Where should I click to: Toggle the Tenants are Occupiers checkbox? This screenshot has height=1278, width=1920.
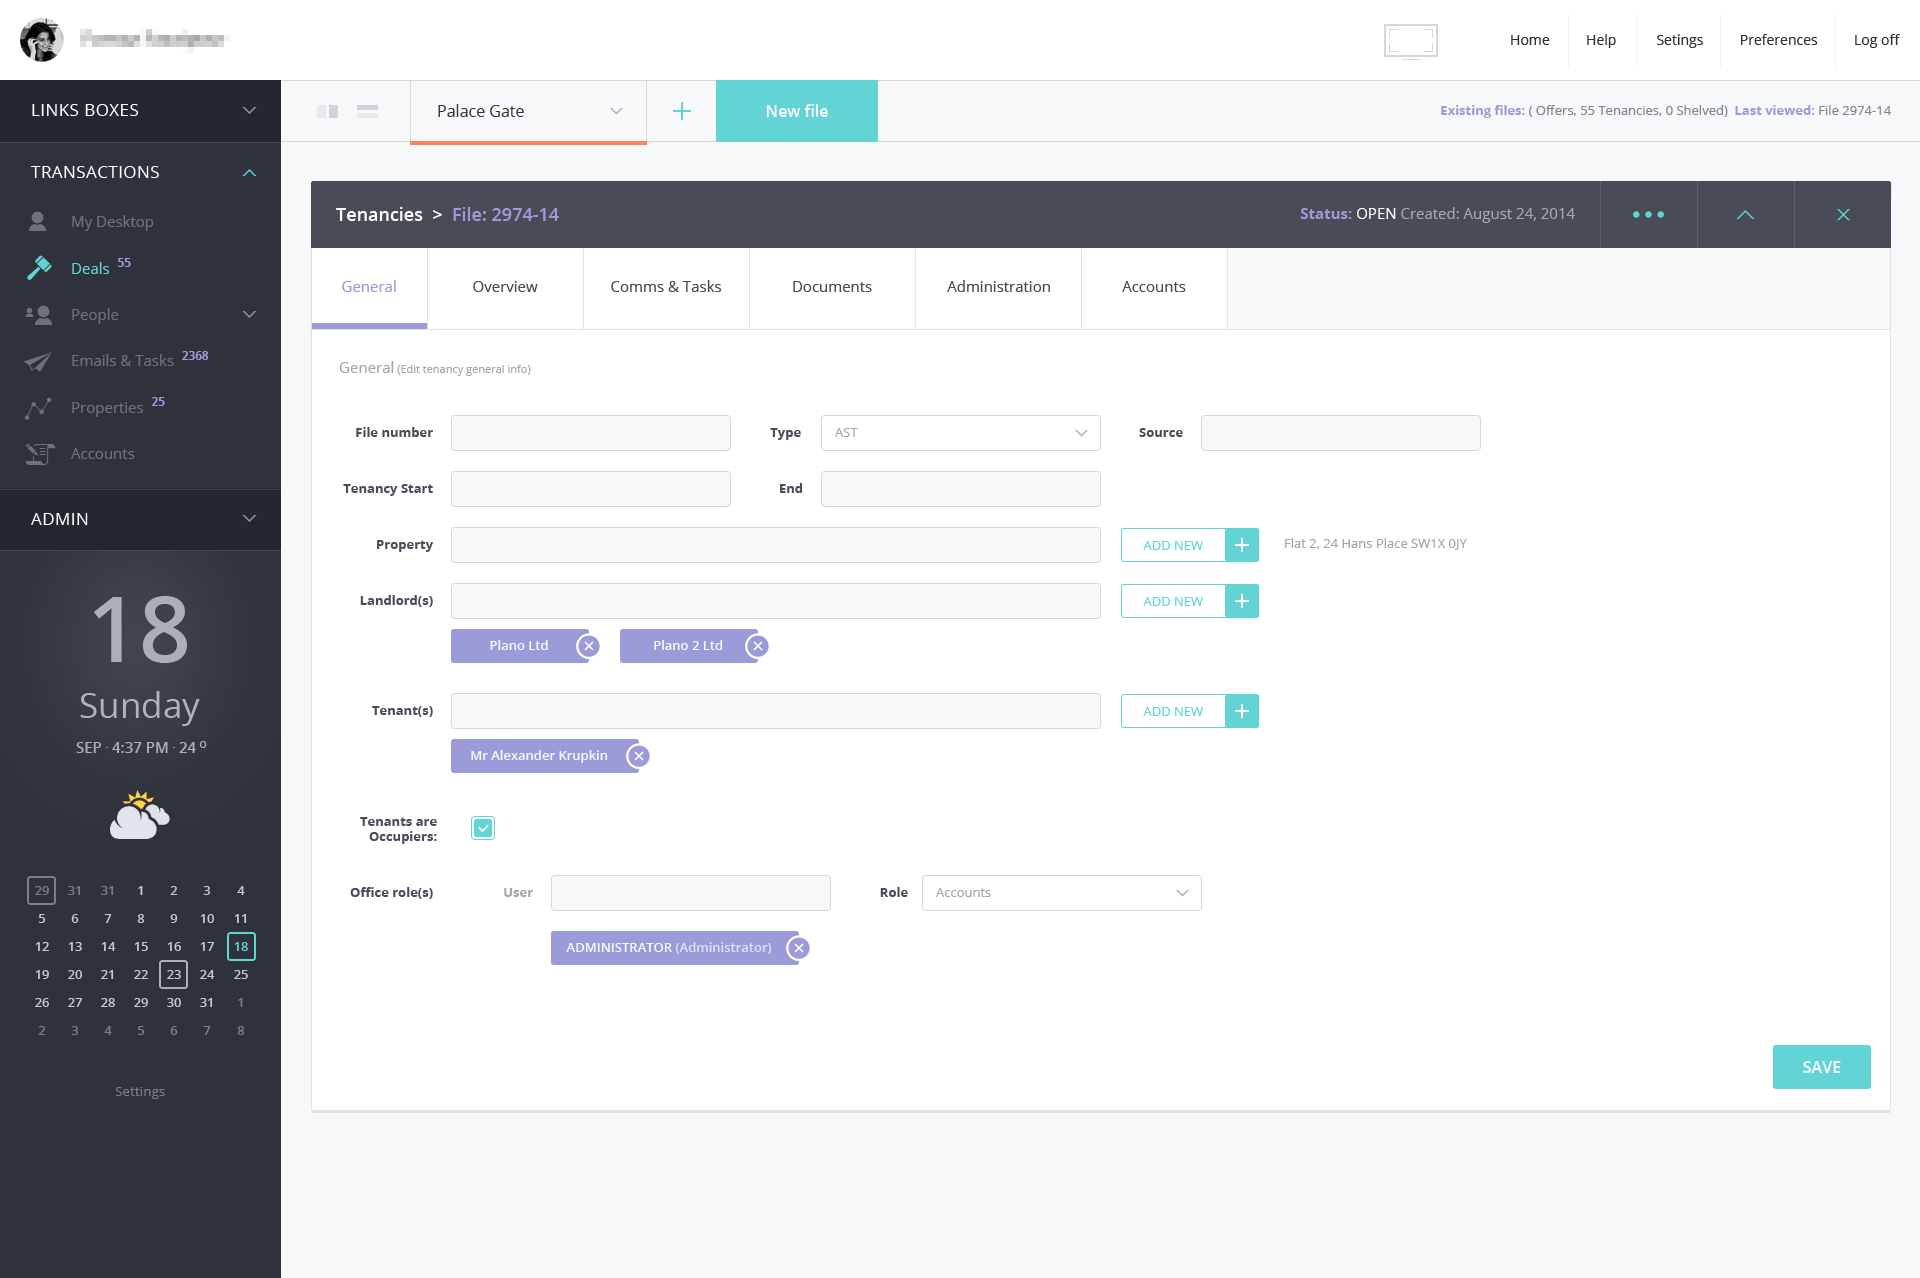pos(482,826)
